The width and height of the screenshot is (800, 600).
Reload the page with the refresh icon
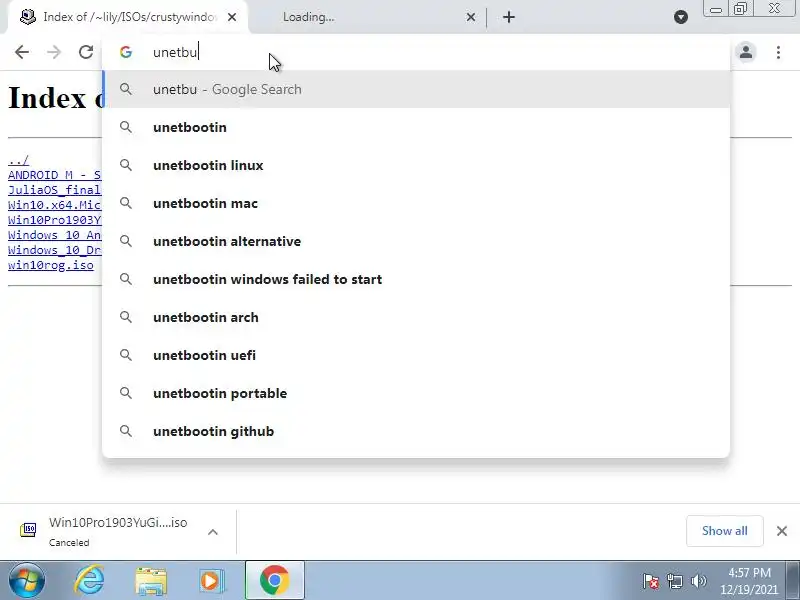pos(86,52)
